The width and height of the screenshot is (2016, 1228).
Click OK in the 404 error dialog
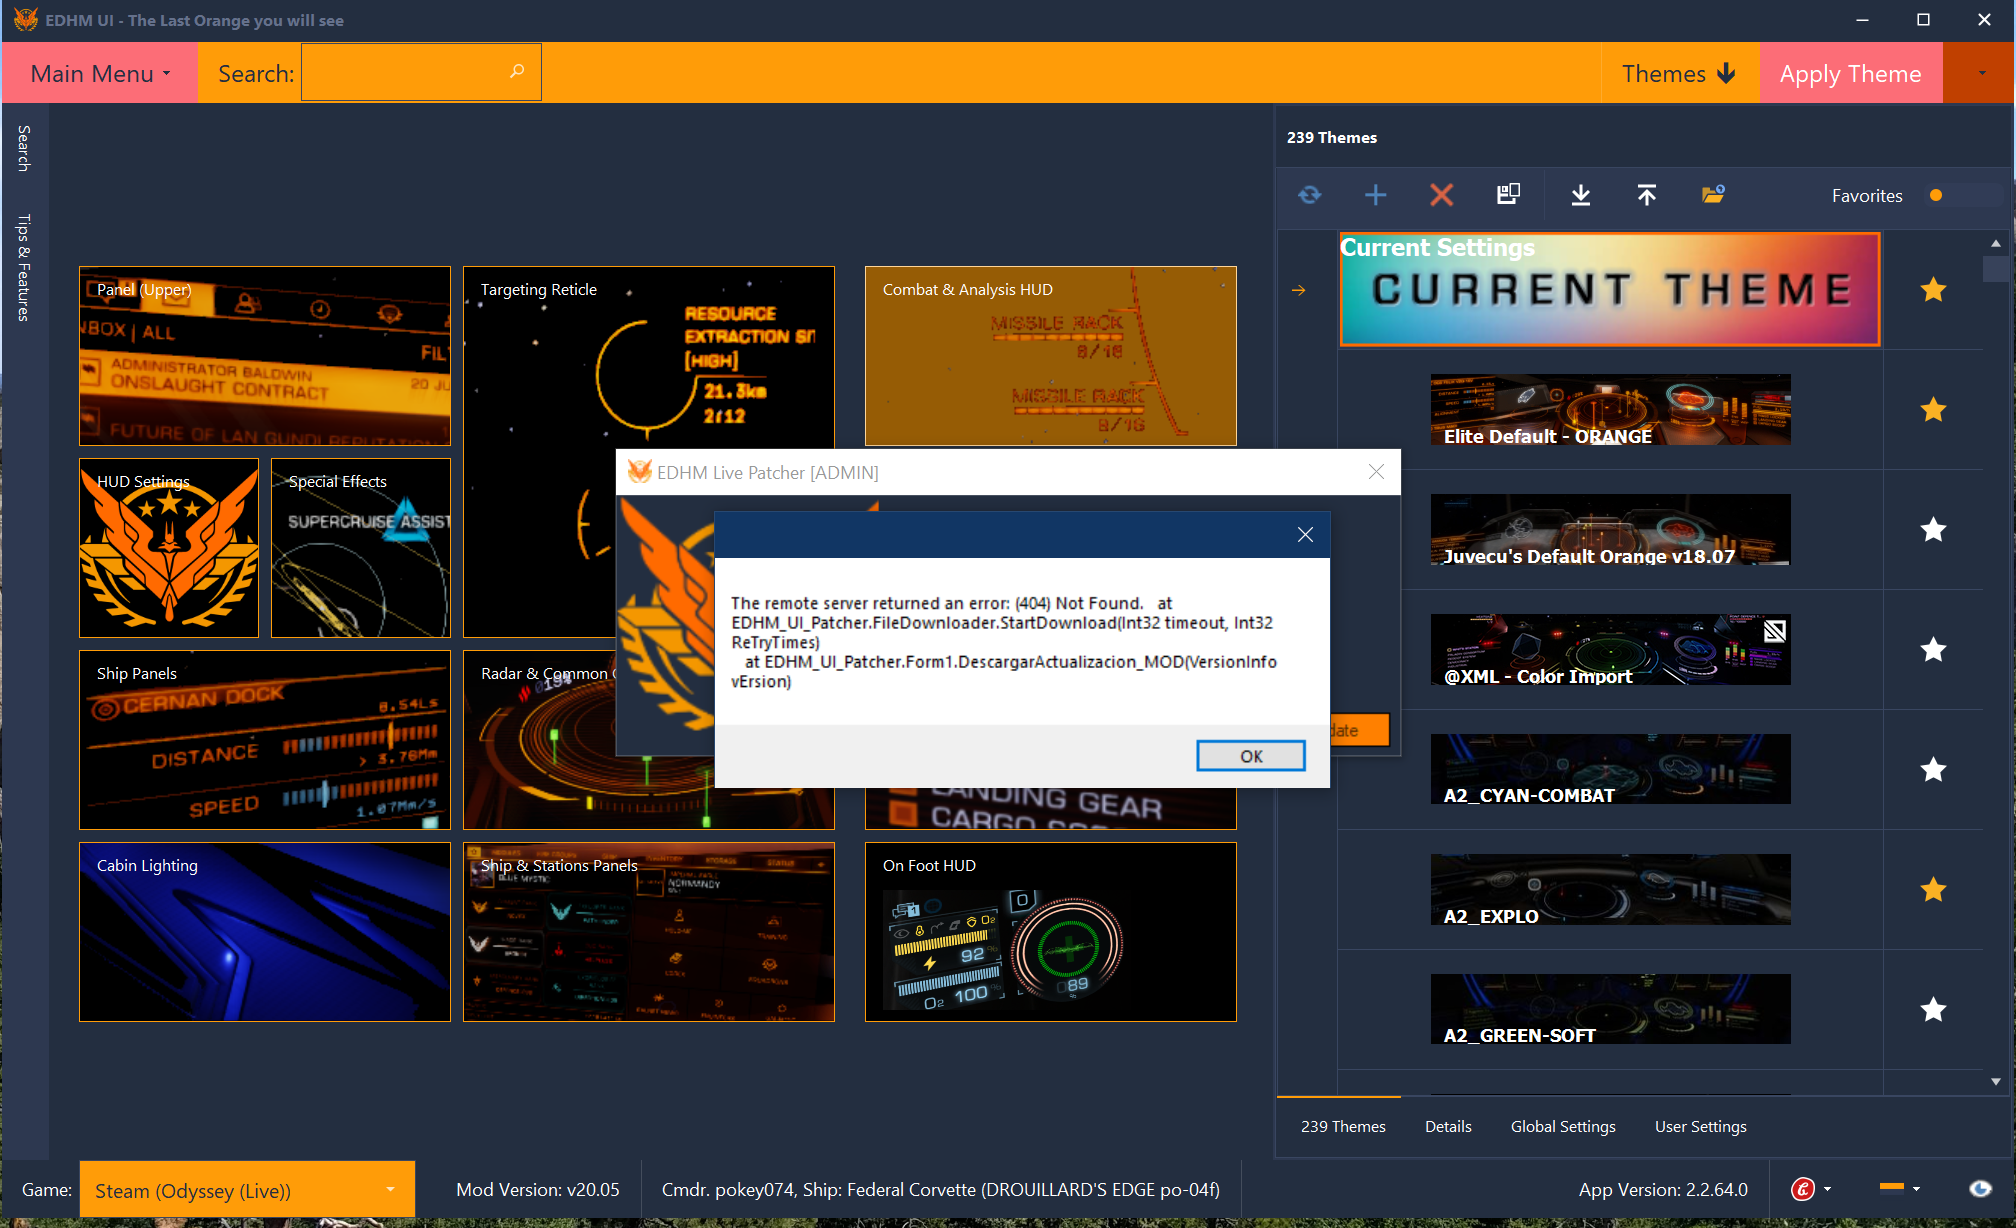pyautogui.click(x=1251, y=756)
